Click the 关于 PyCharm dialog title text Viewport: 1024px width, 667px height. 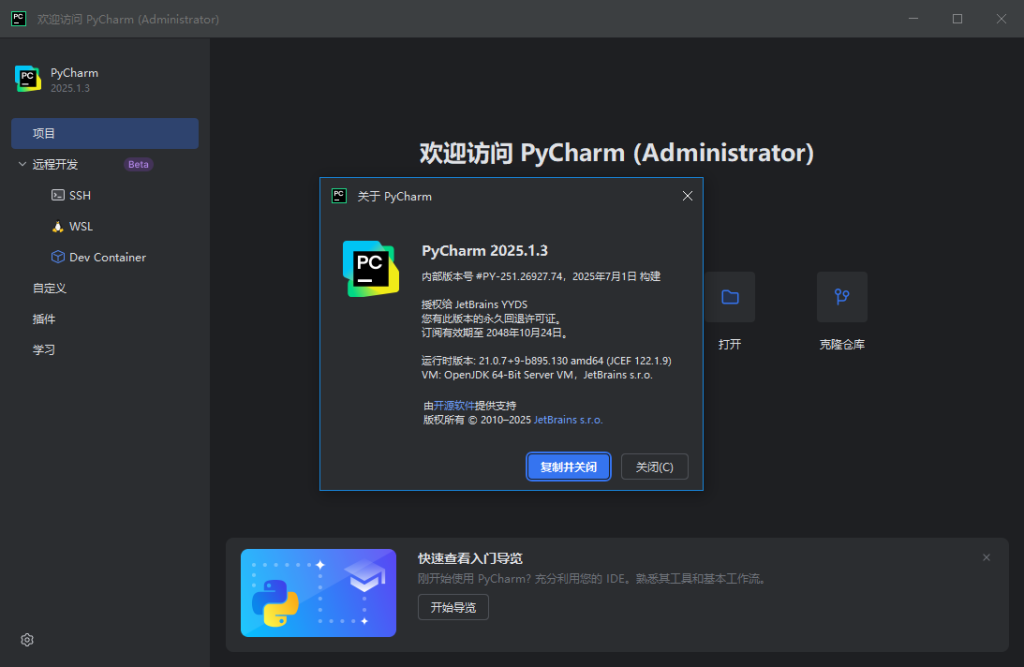click(394, 196)
